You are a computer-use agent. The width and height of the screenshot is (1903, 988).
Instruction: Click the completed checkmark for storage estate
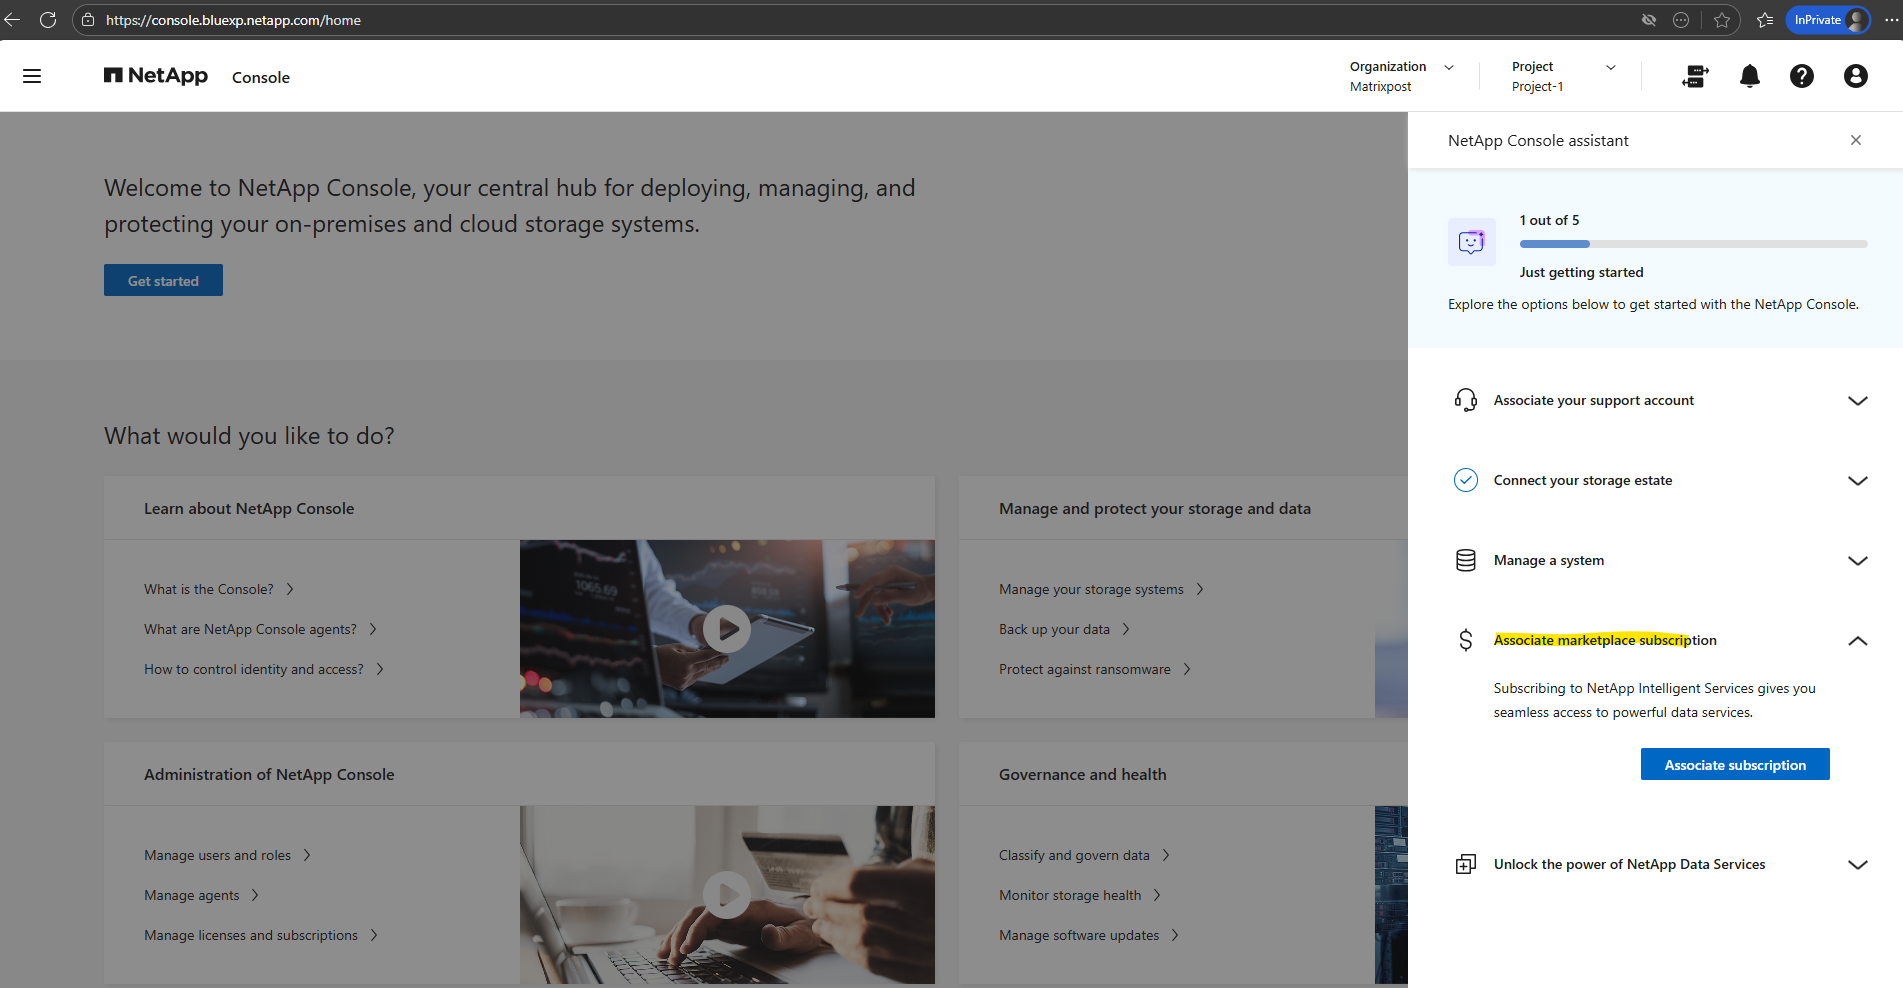[x=1466, y=480]
